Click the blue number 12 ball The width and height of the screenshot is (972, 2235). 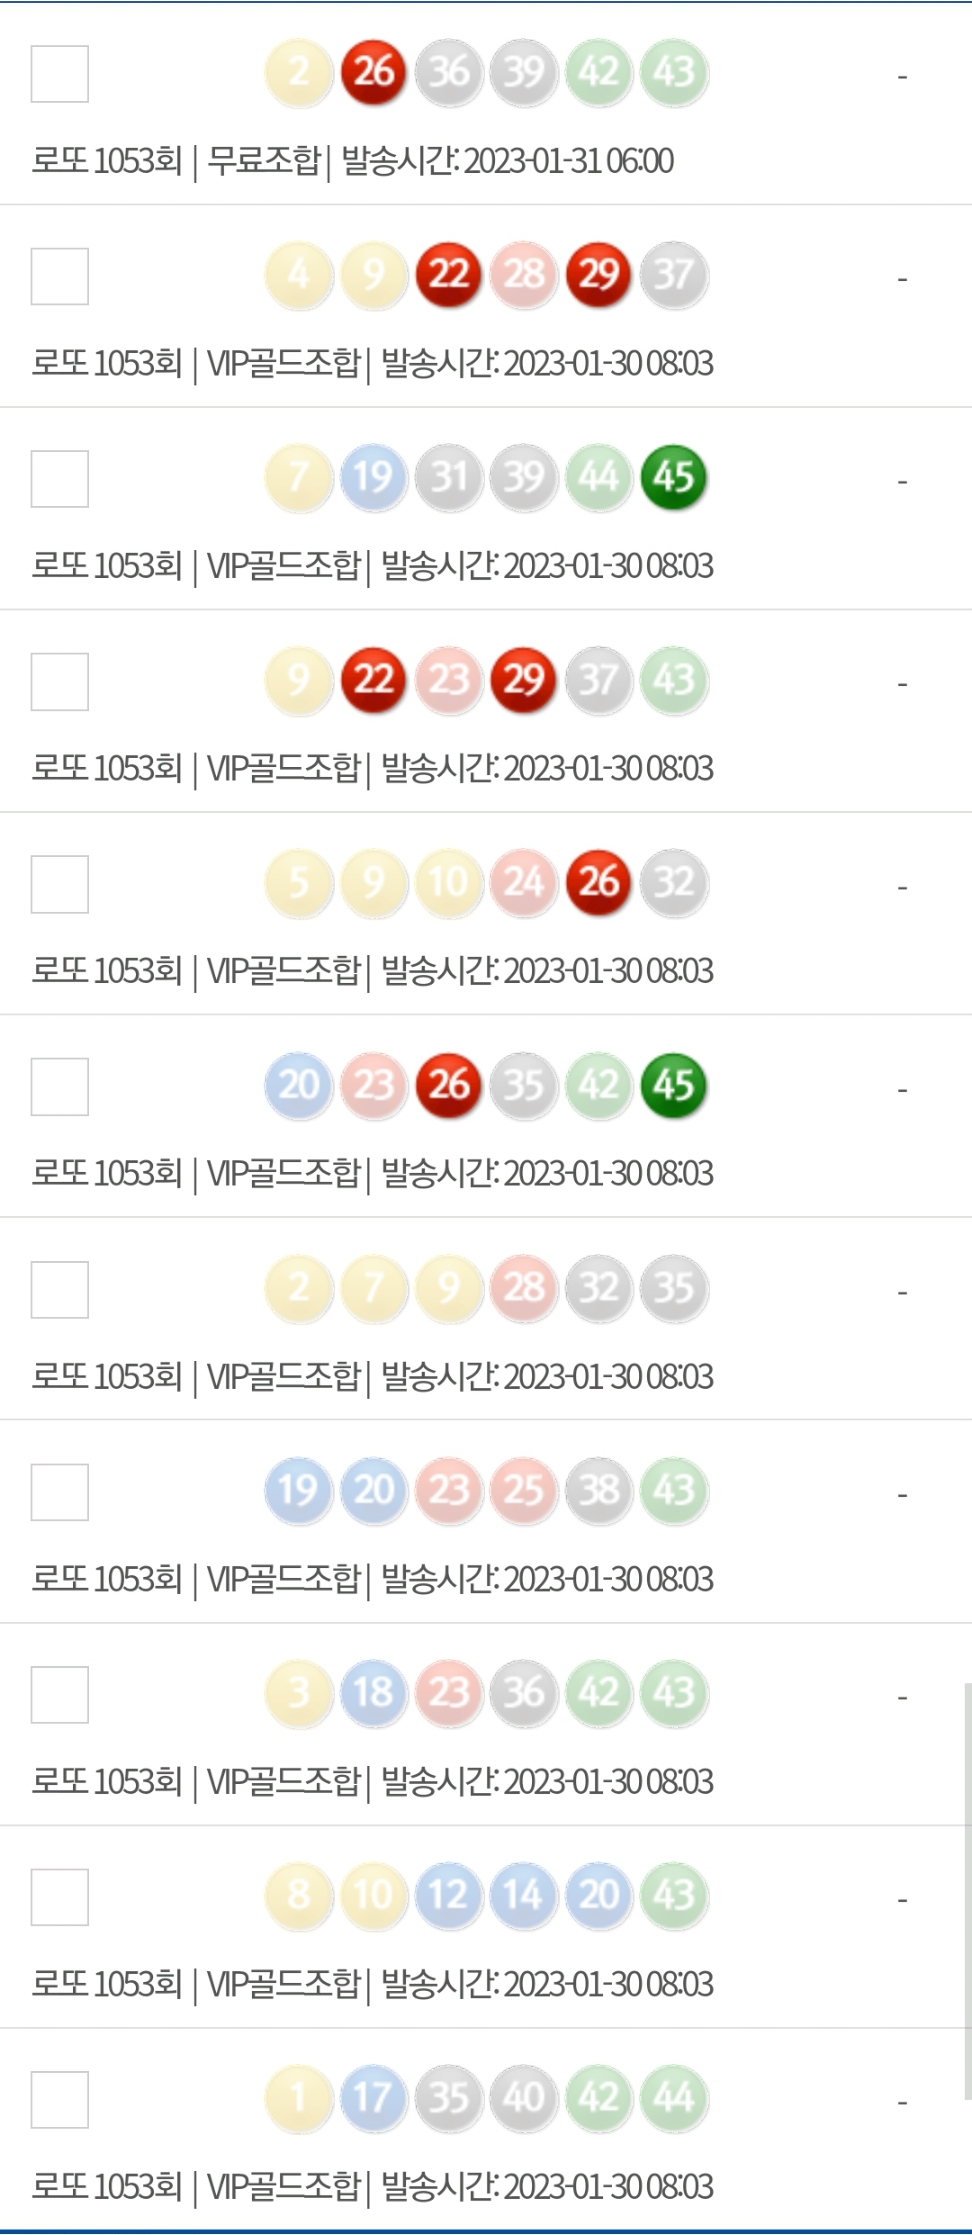pyautogui.click(x=448, y=1895)
